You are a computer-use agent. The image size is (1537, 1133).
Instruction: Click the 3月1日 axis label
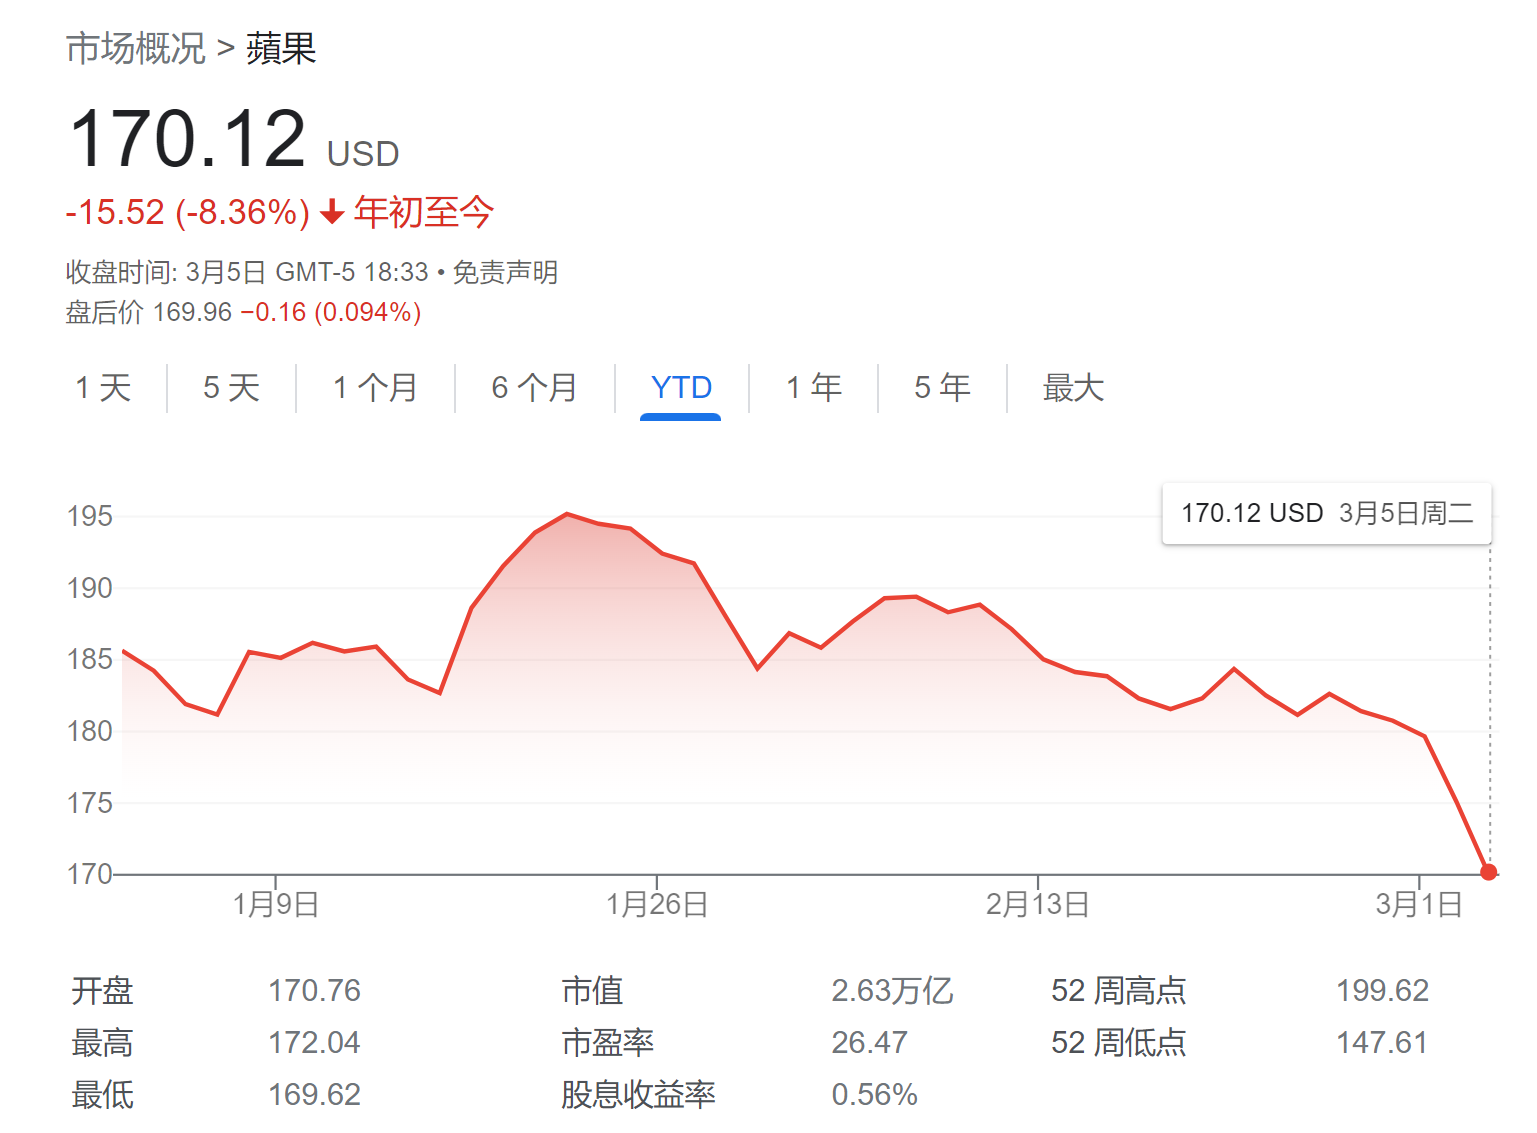(x=1419, y=905)
